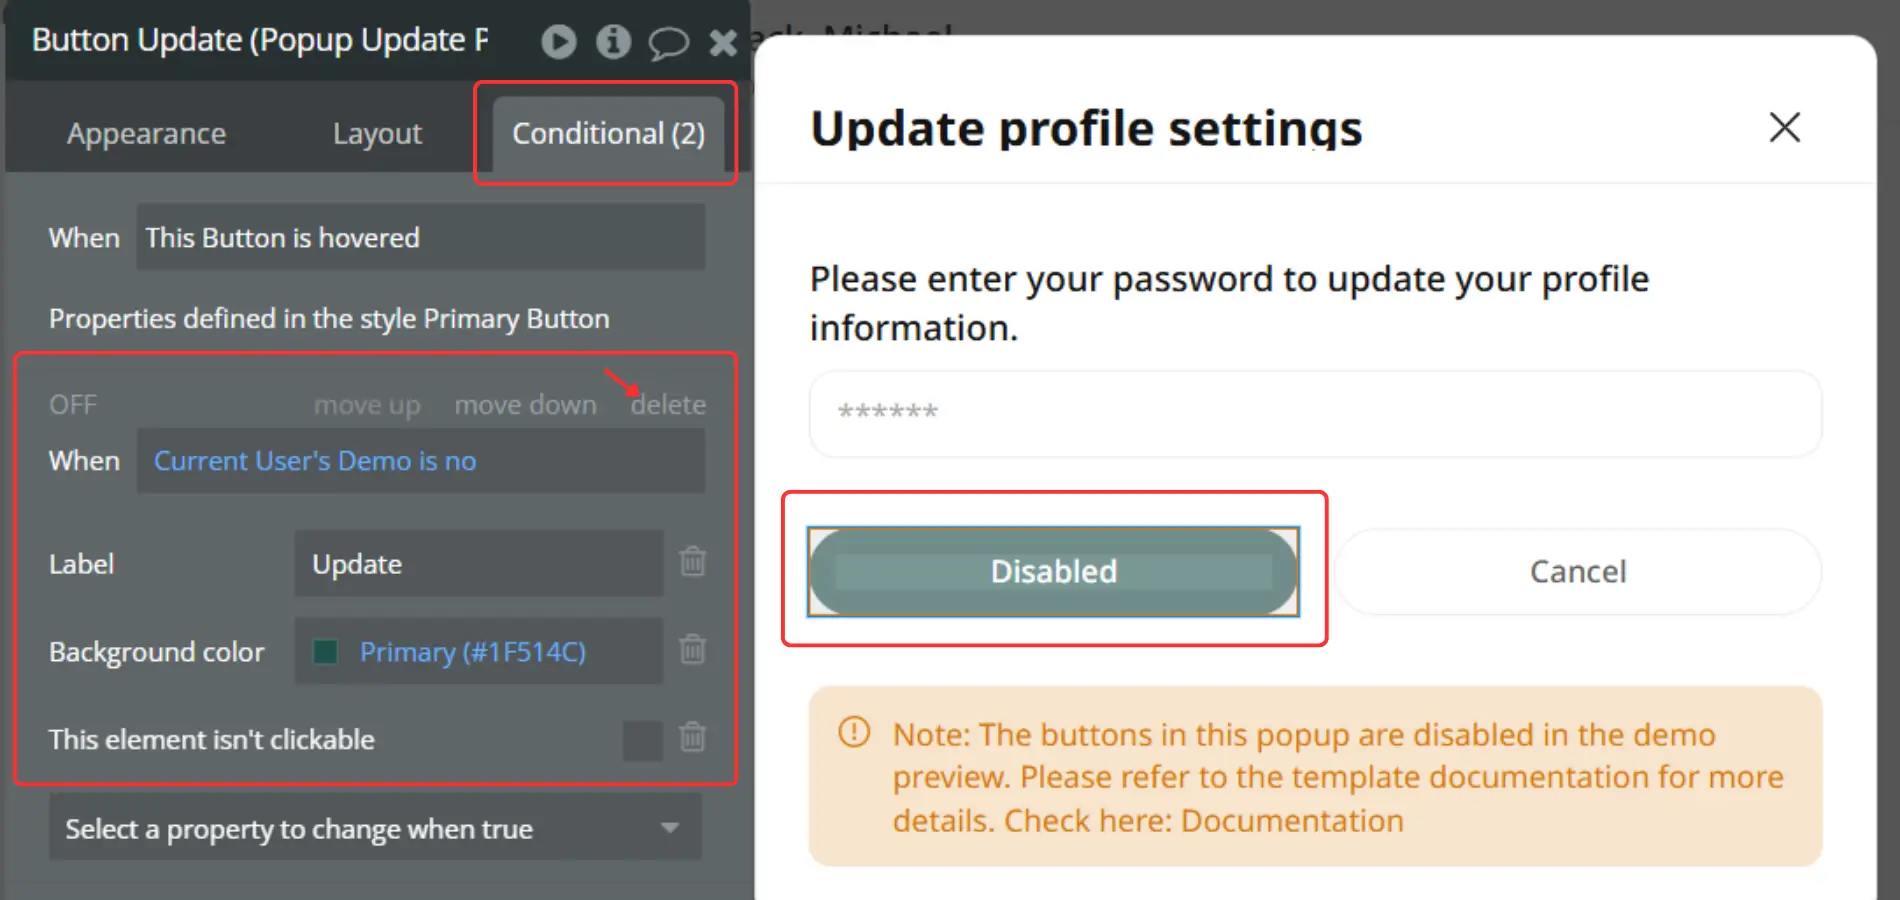Screen dimensions: 1900x900
Task: Toggle the OFF switch on the condition
Action: [x=73, y=405]
